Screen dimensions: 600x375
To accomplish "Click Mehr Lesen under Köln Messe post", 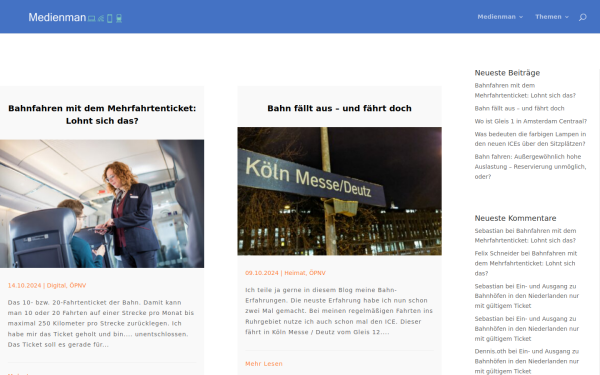I will [x=264, y=364].
